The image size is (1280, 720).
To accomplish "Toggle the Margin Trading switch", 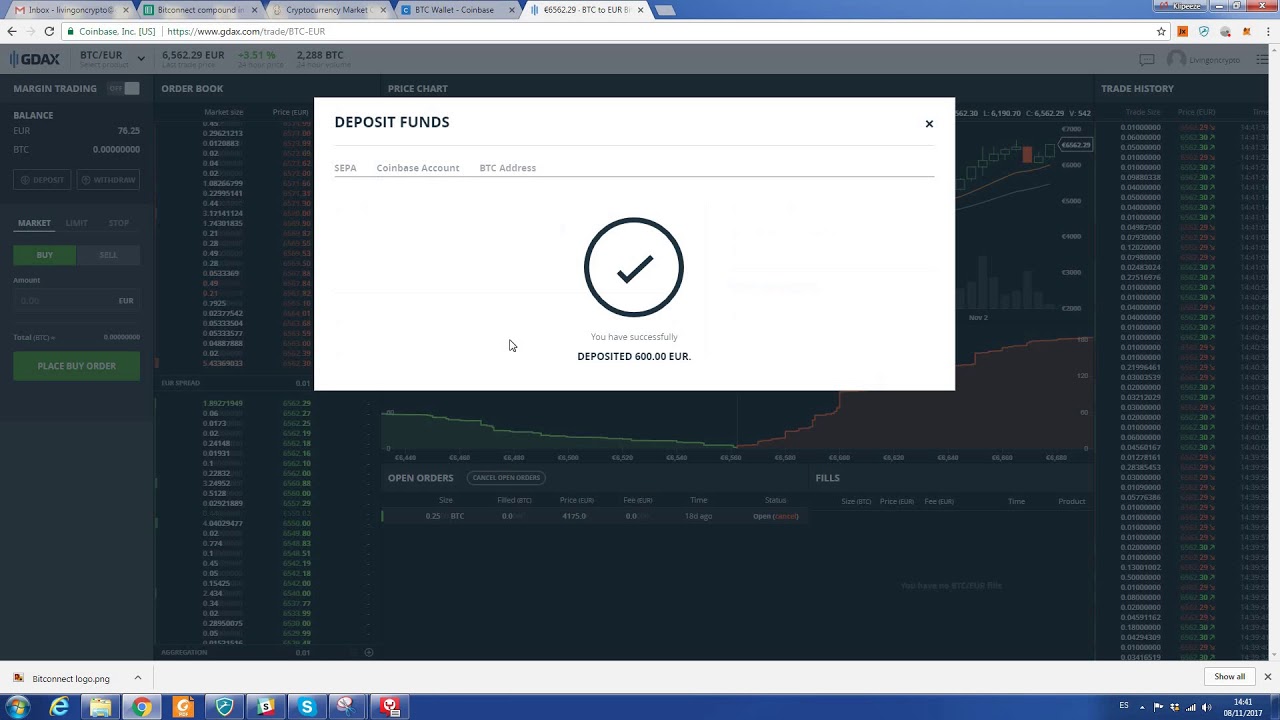I will pyautogui.click(x=124, y=88).
